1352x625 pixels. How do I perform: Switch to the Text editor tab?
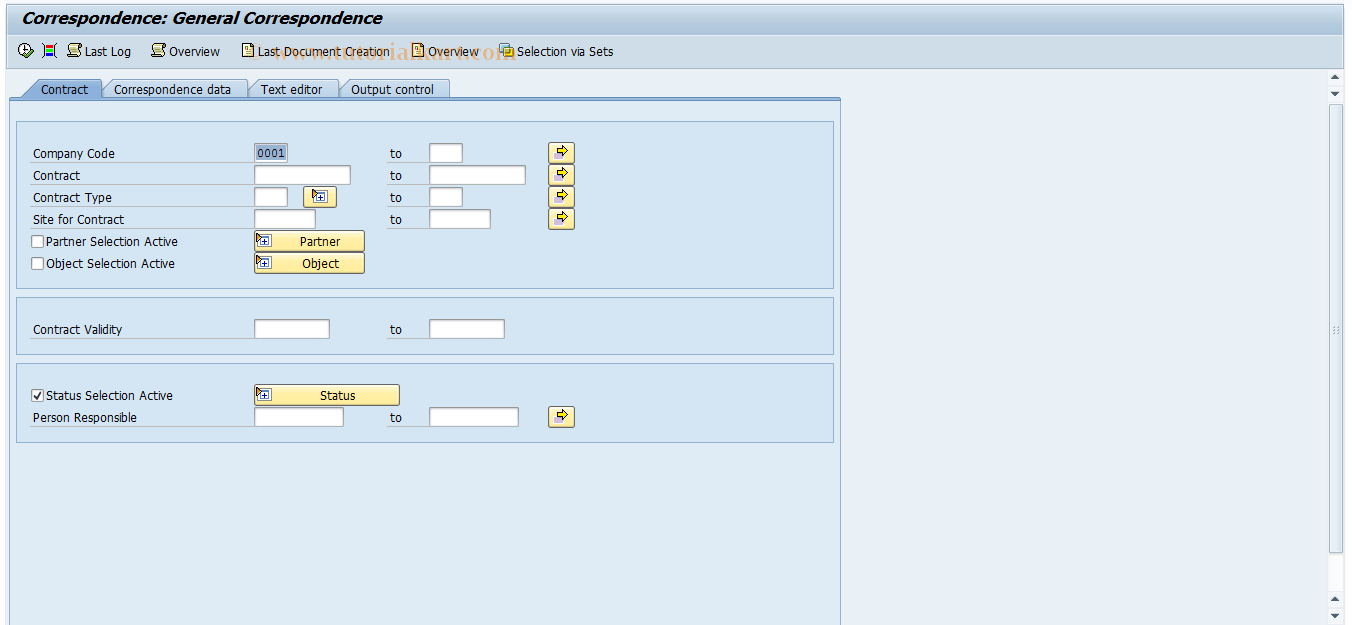[291, 89]
